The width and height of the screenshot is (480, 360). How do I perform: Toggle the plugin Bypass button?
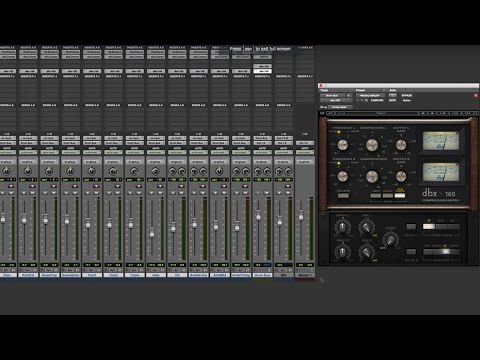pyautogui.click(x=407, y=95)
